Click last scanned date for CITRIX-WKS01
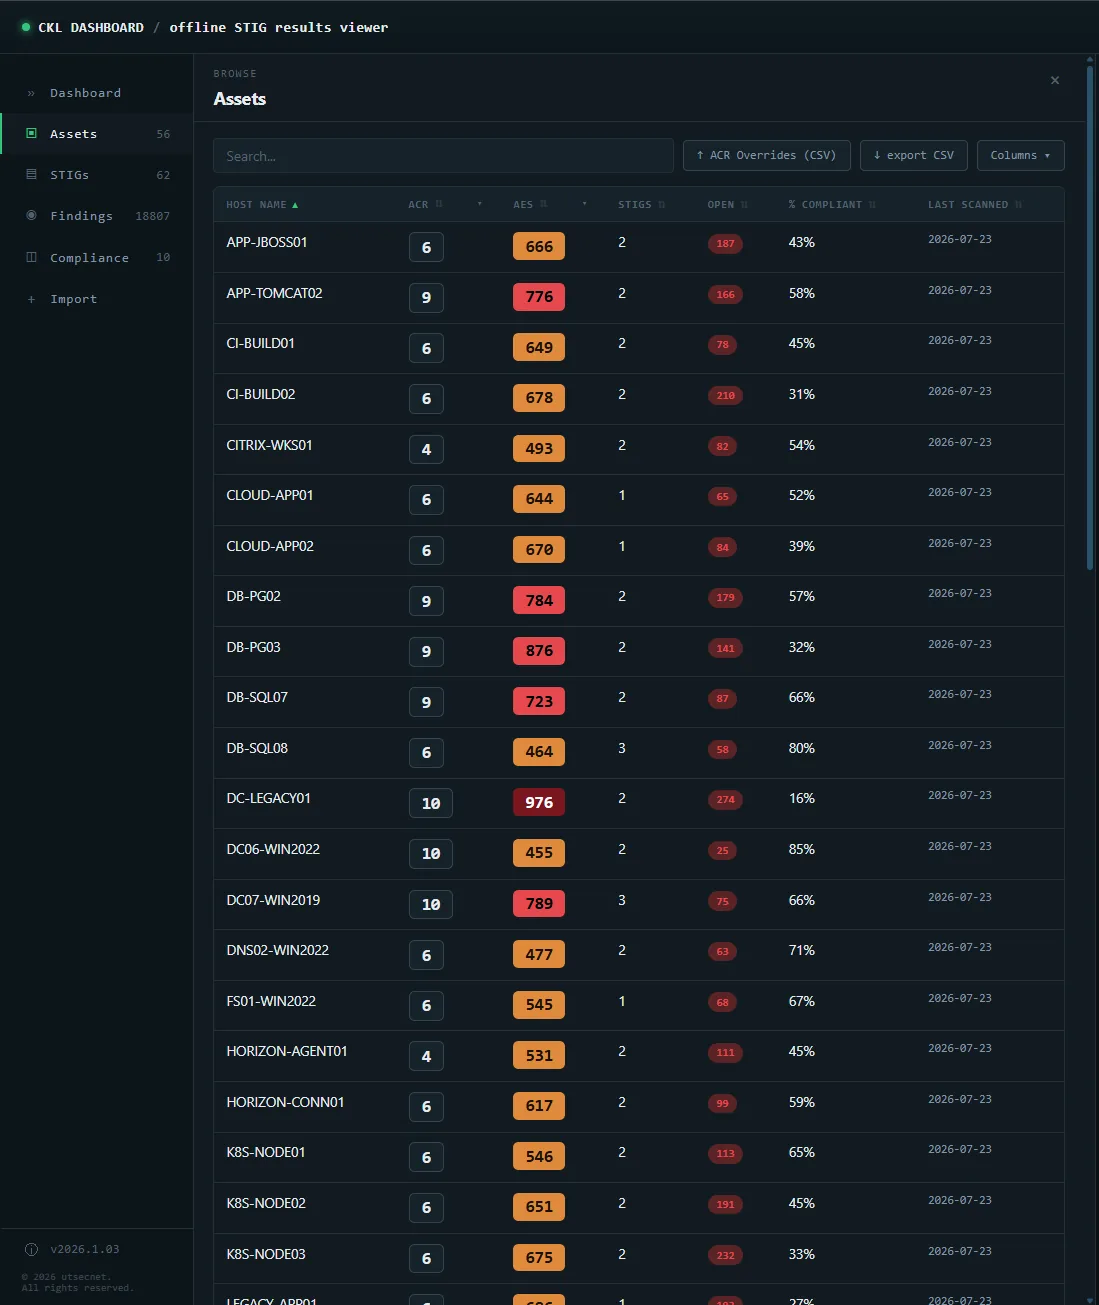The height and width of the screenshot is (1305, 1099). pyautogui.click(x=960, y=442)
